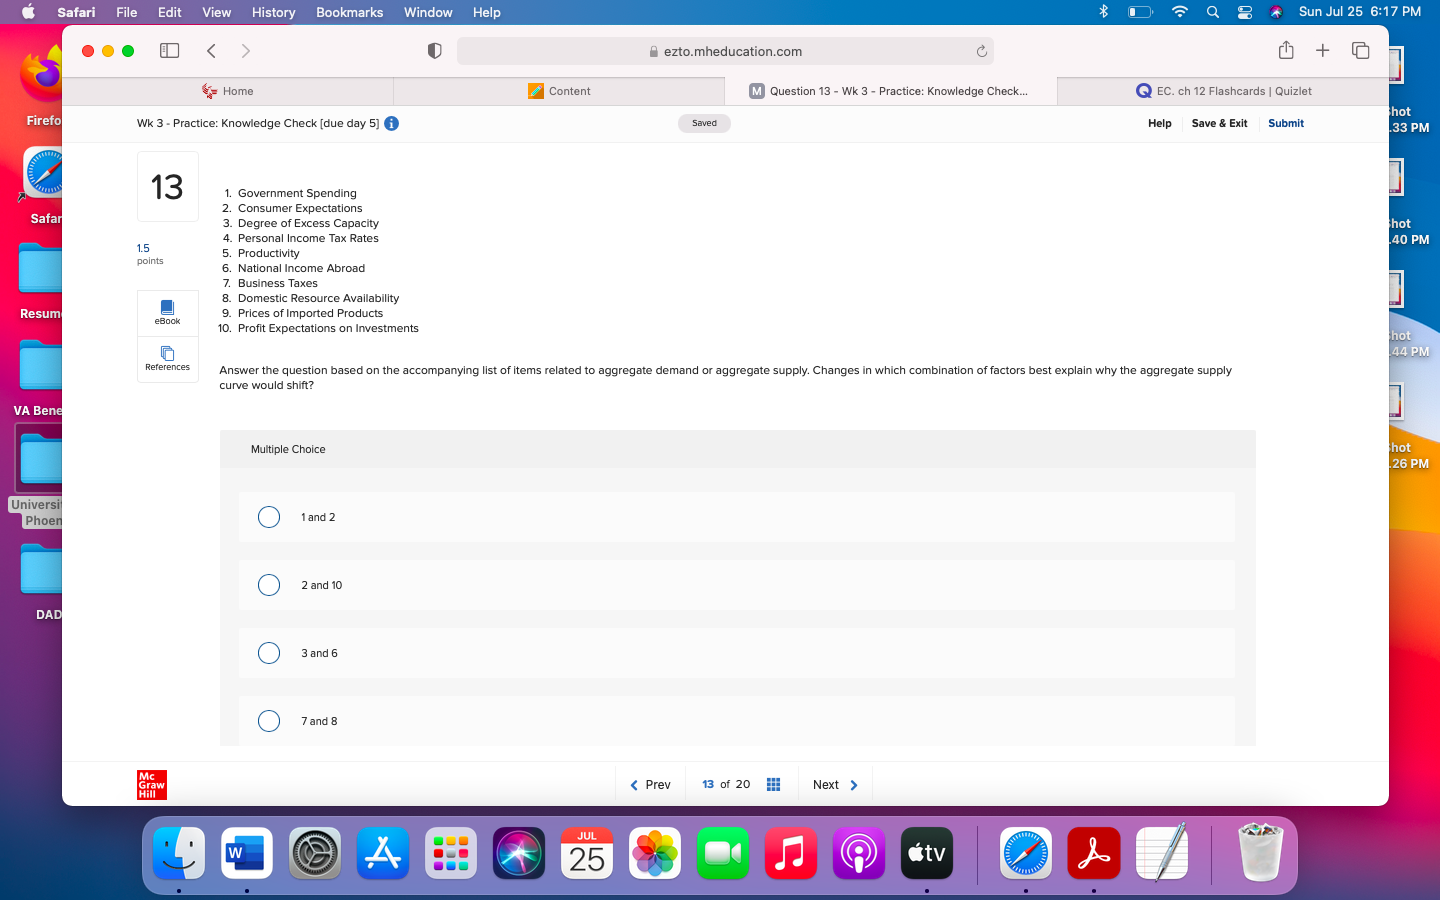Select answer choice 3 and 6

tap(269, 653)
